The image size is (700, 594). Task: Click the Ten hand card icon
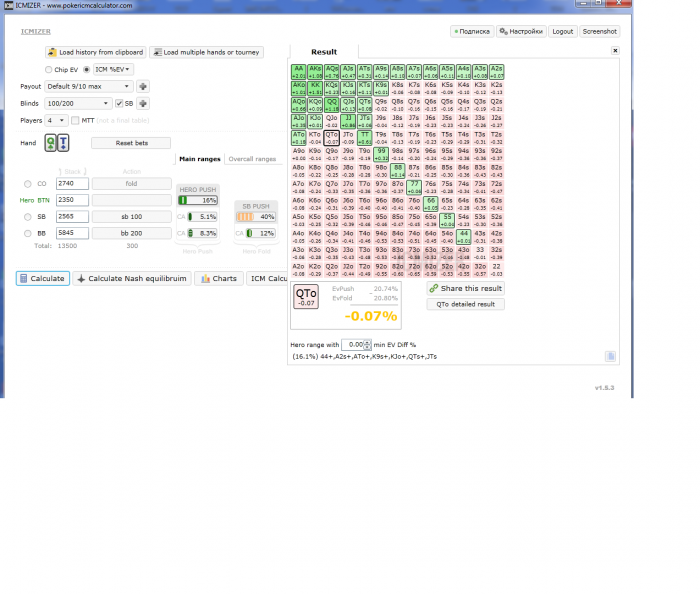click(63, 143)
